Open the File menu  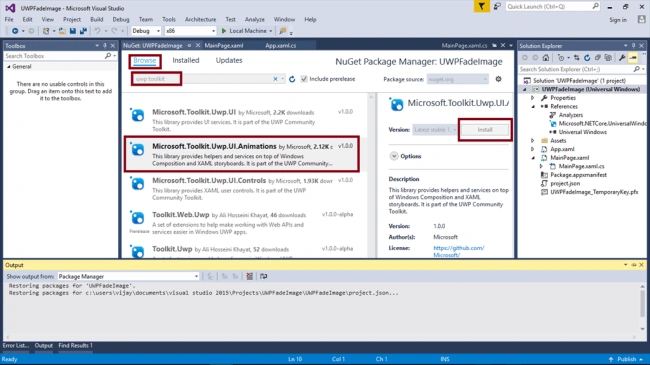coord(9,19)
